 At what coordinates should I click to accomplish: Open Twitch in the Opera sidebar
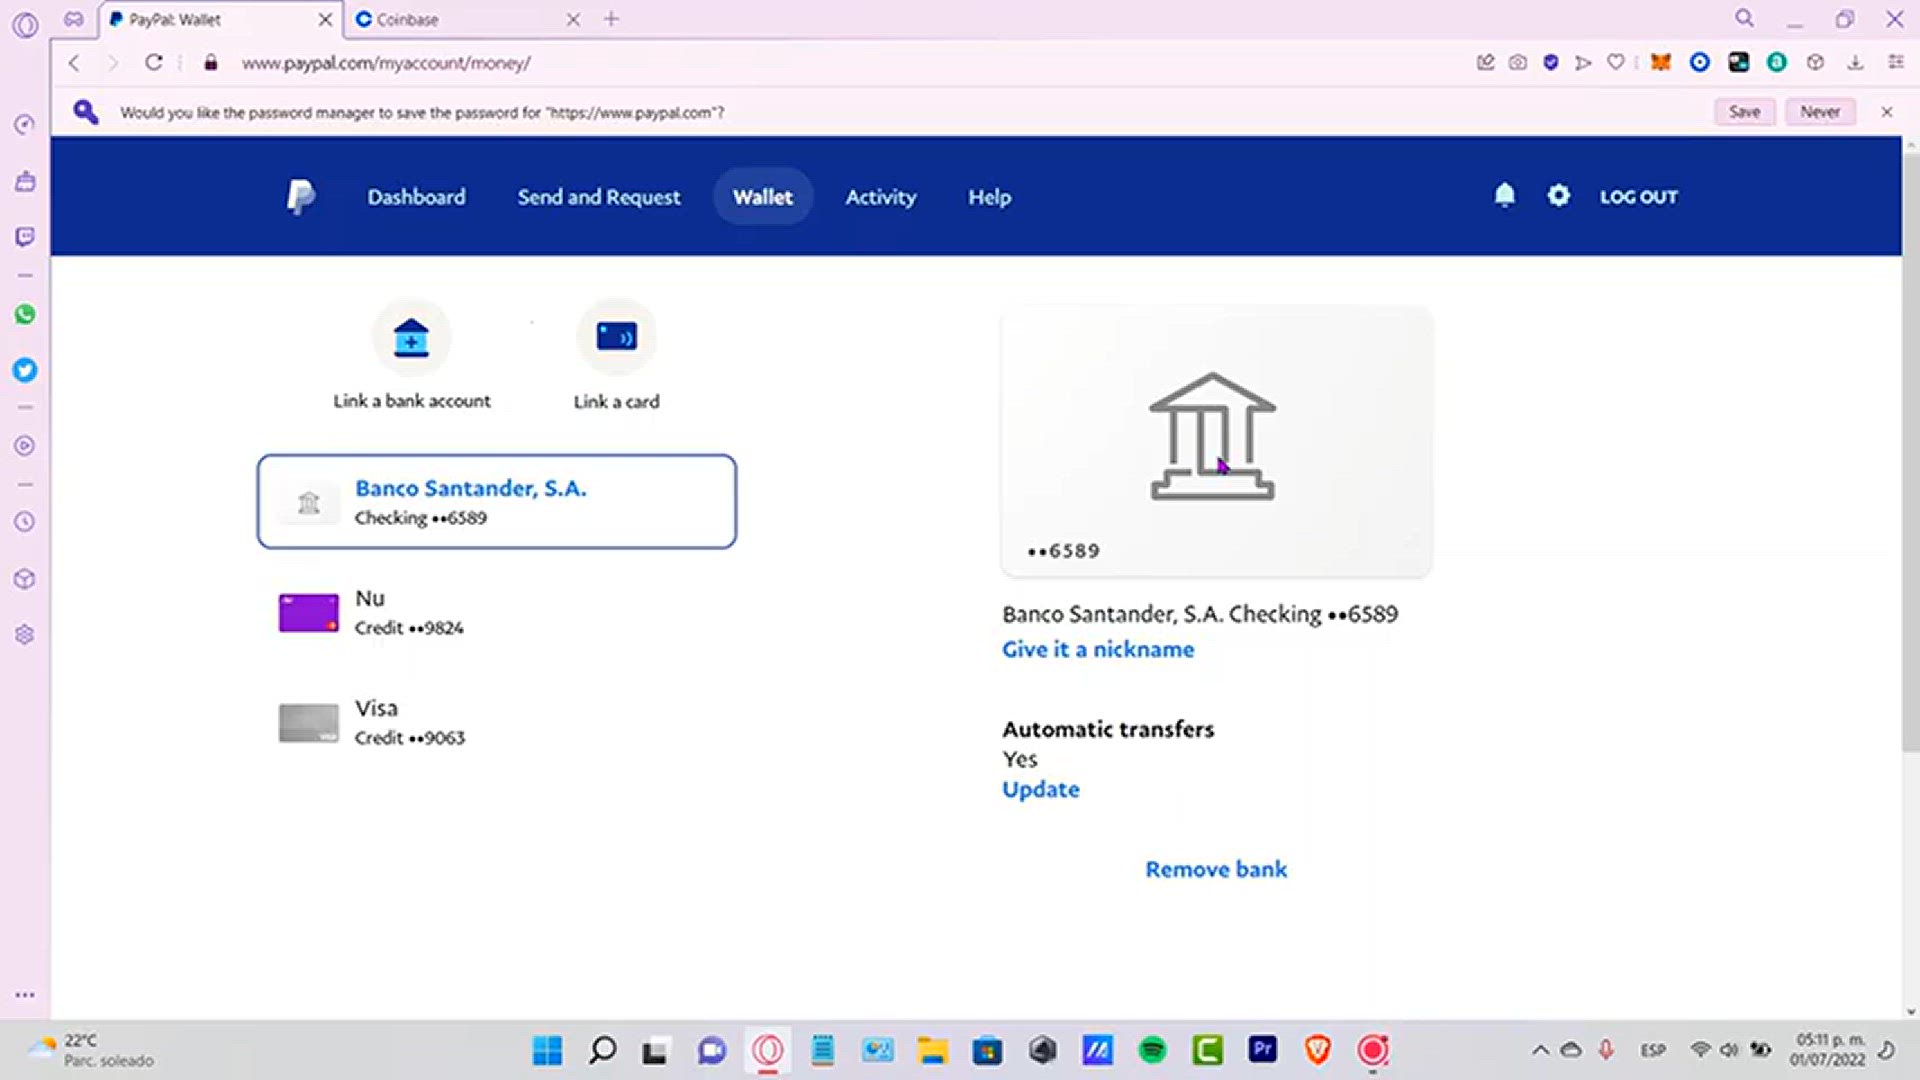point(25,237)
